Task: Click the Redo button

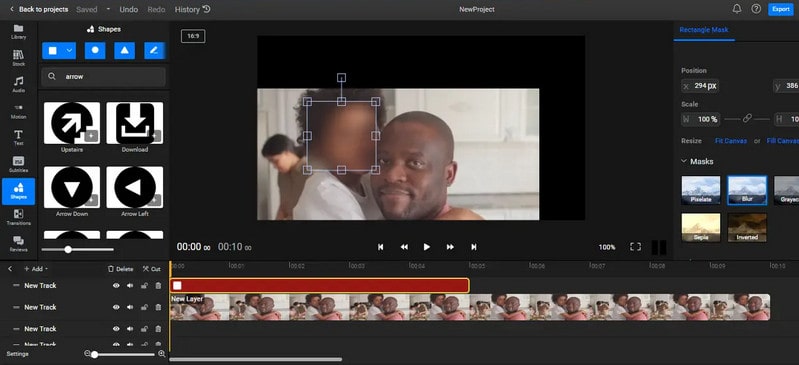Action: (156, 9)
